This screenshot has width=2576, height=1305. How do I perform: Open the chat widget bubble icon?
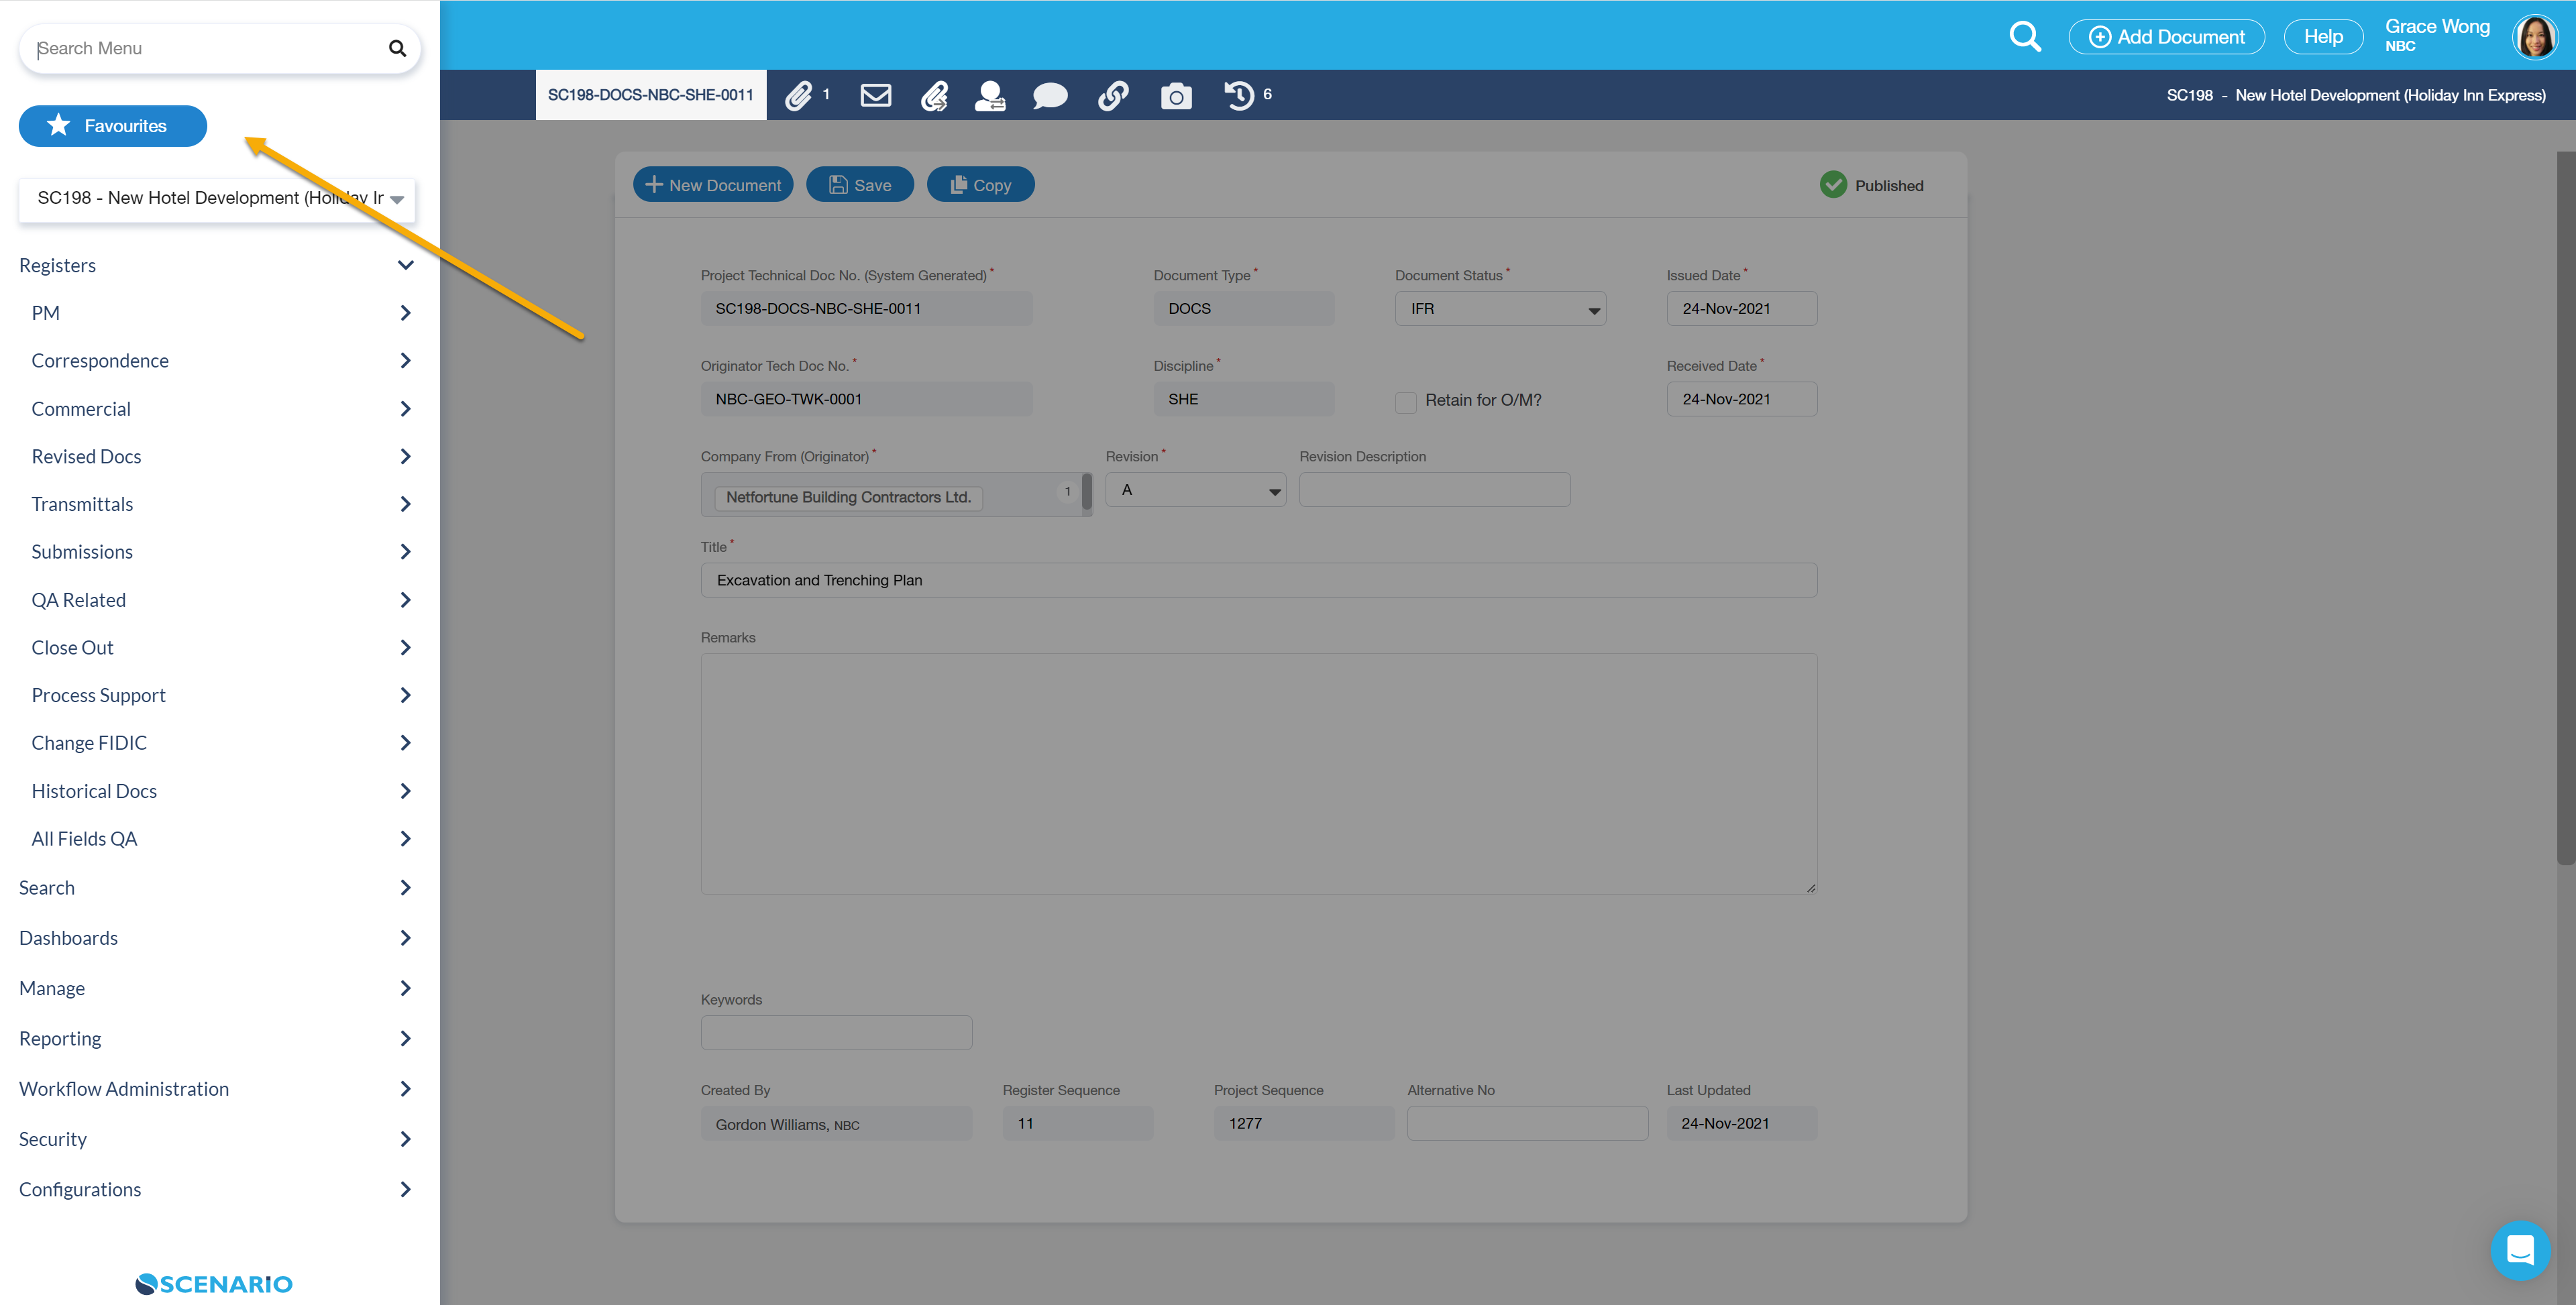tap(2520, 1250)
